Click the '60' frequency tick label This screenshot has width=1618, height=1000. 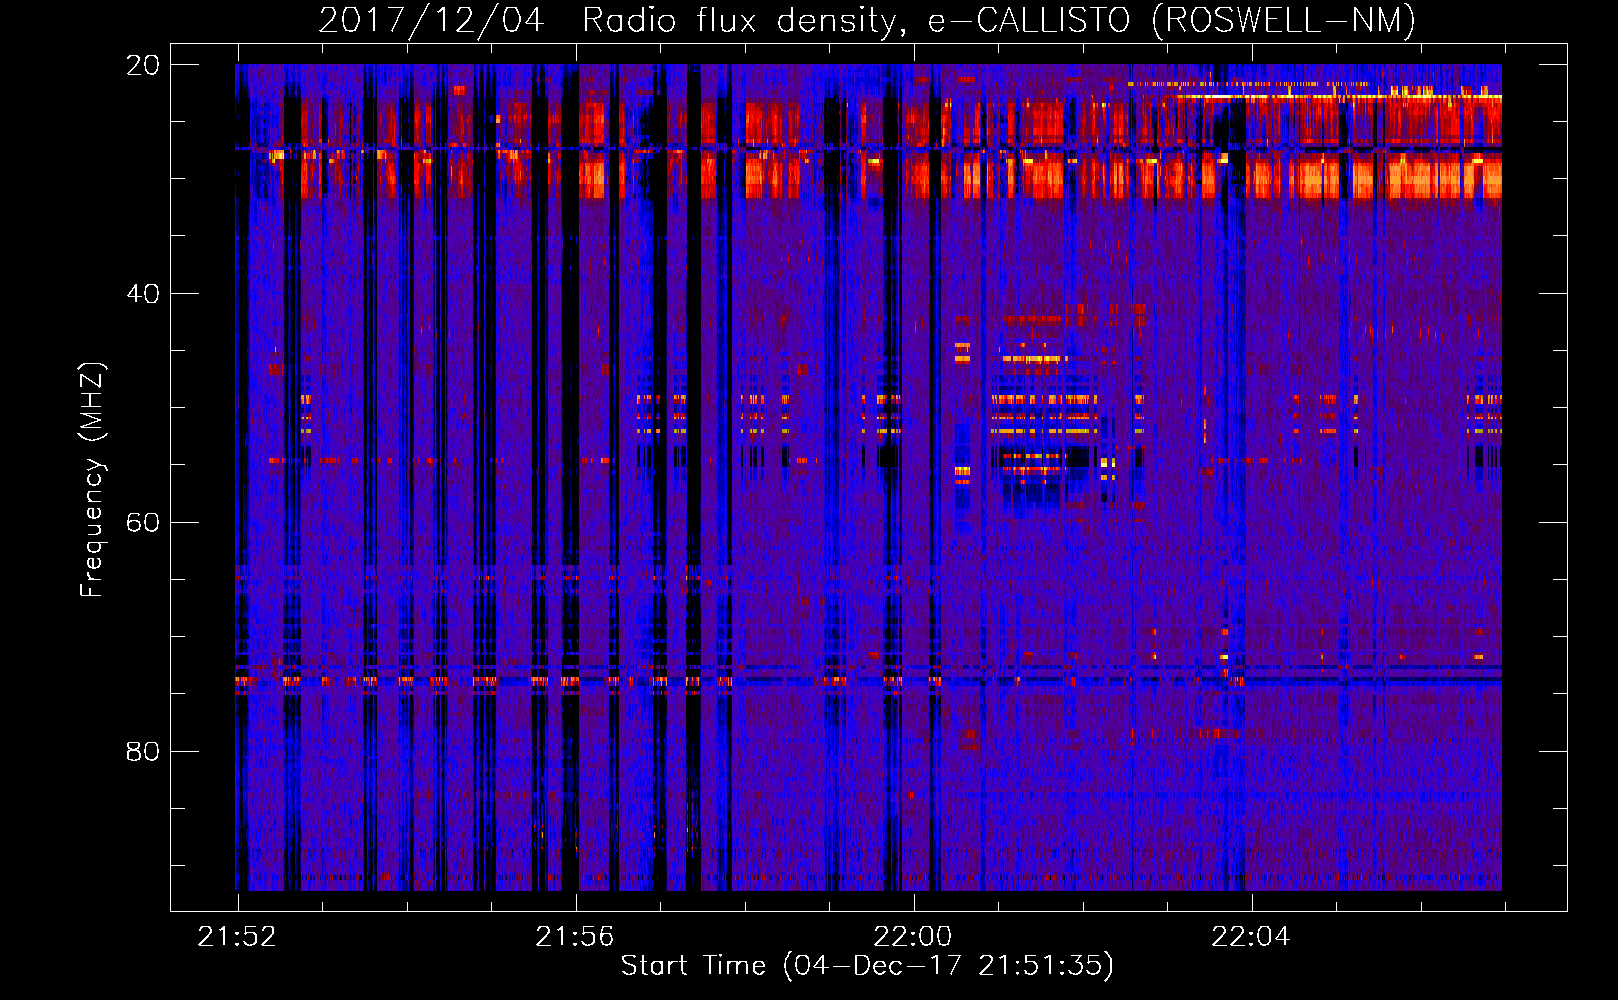[x=143, y=522]
